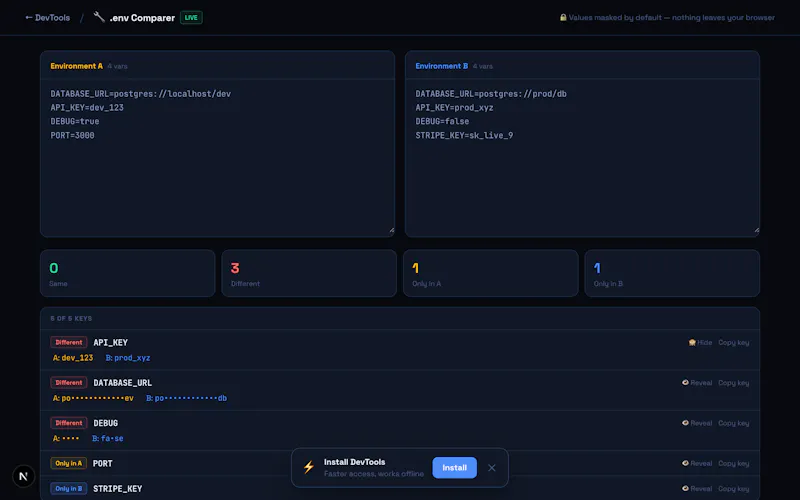Click line 'PORT=3000' in Environment A
This screenshot has height=500, width=800.
pos(72,135)
